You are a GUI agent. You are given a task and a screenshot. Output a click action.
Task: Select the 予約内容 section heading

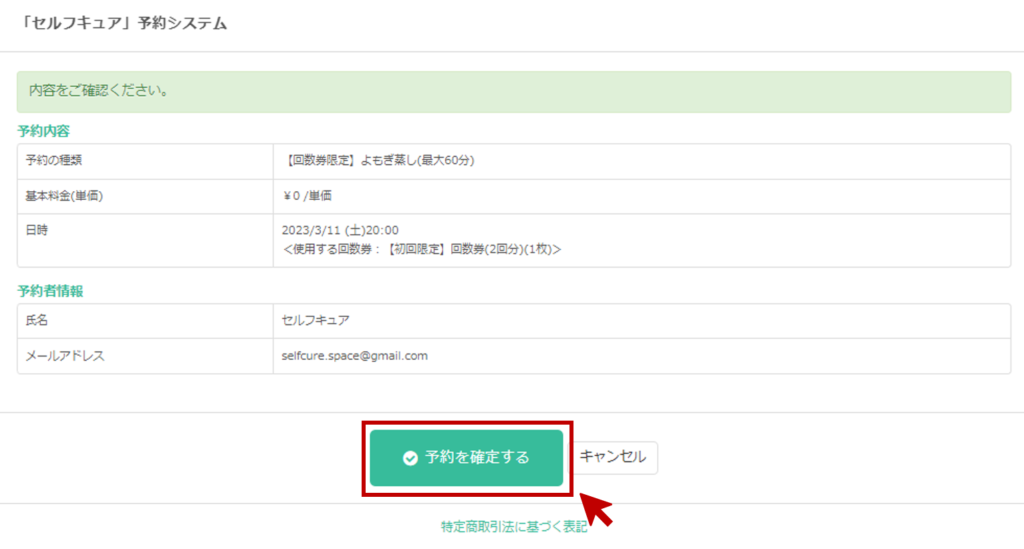pyautogui.click(x=43, y=131)
